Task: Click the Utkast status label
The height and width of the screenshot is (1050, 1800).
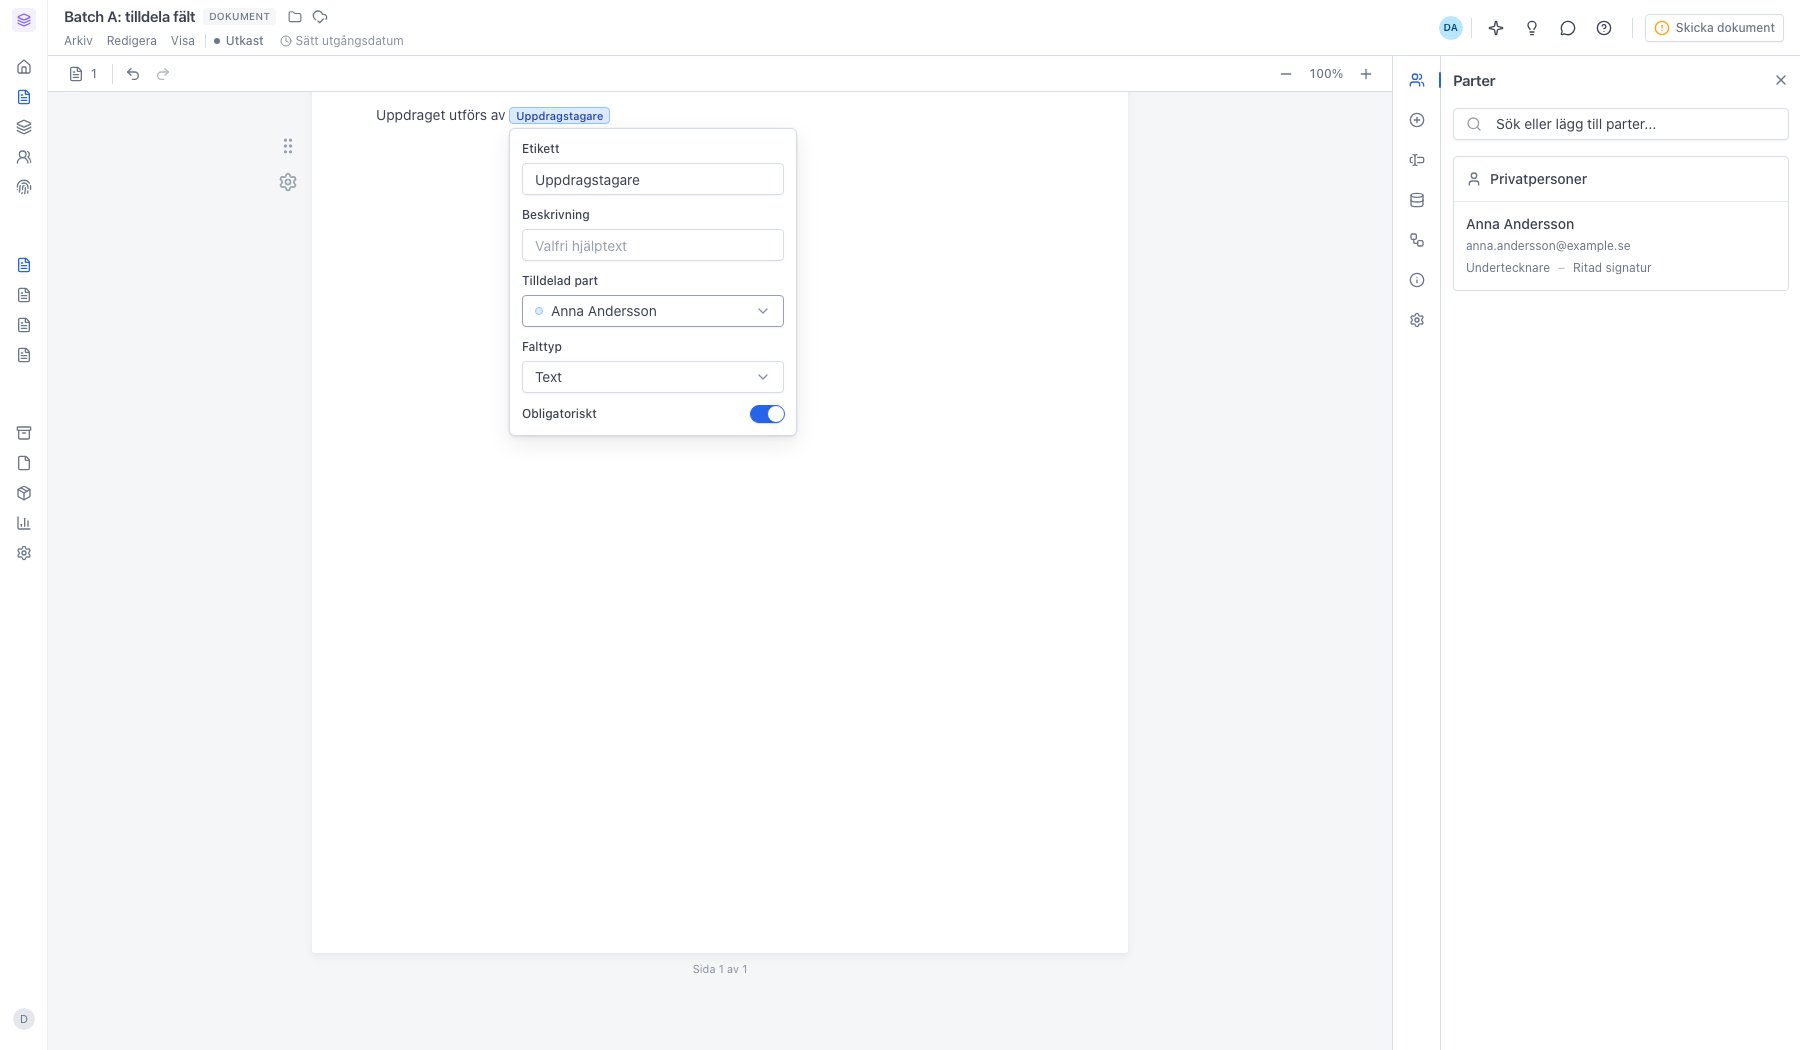Action: (239, 41)
